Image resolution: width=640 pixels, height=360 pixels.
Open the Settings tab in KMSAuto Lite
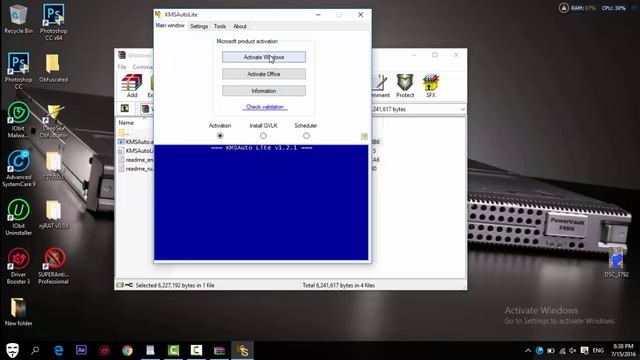199,26
